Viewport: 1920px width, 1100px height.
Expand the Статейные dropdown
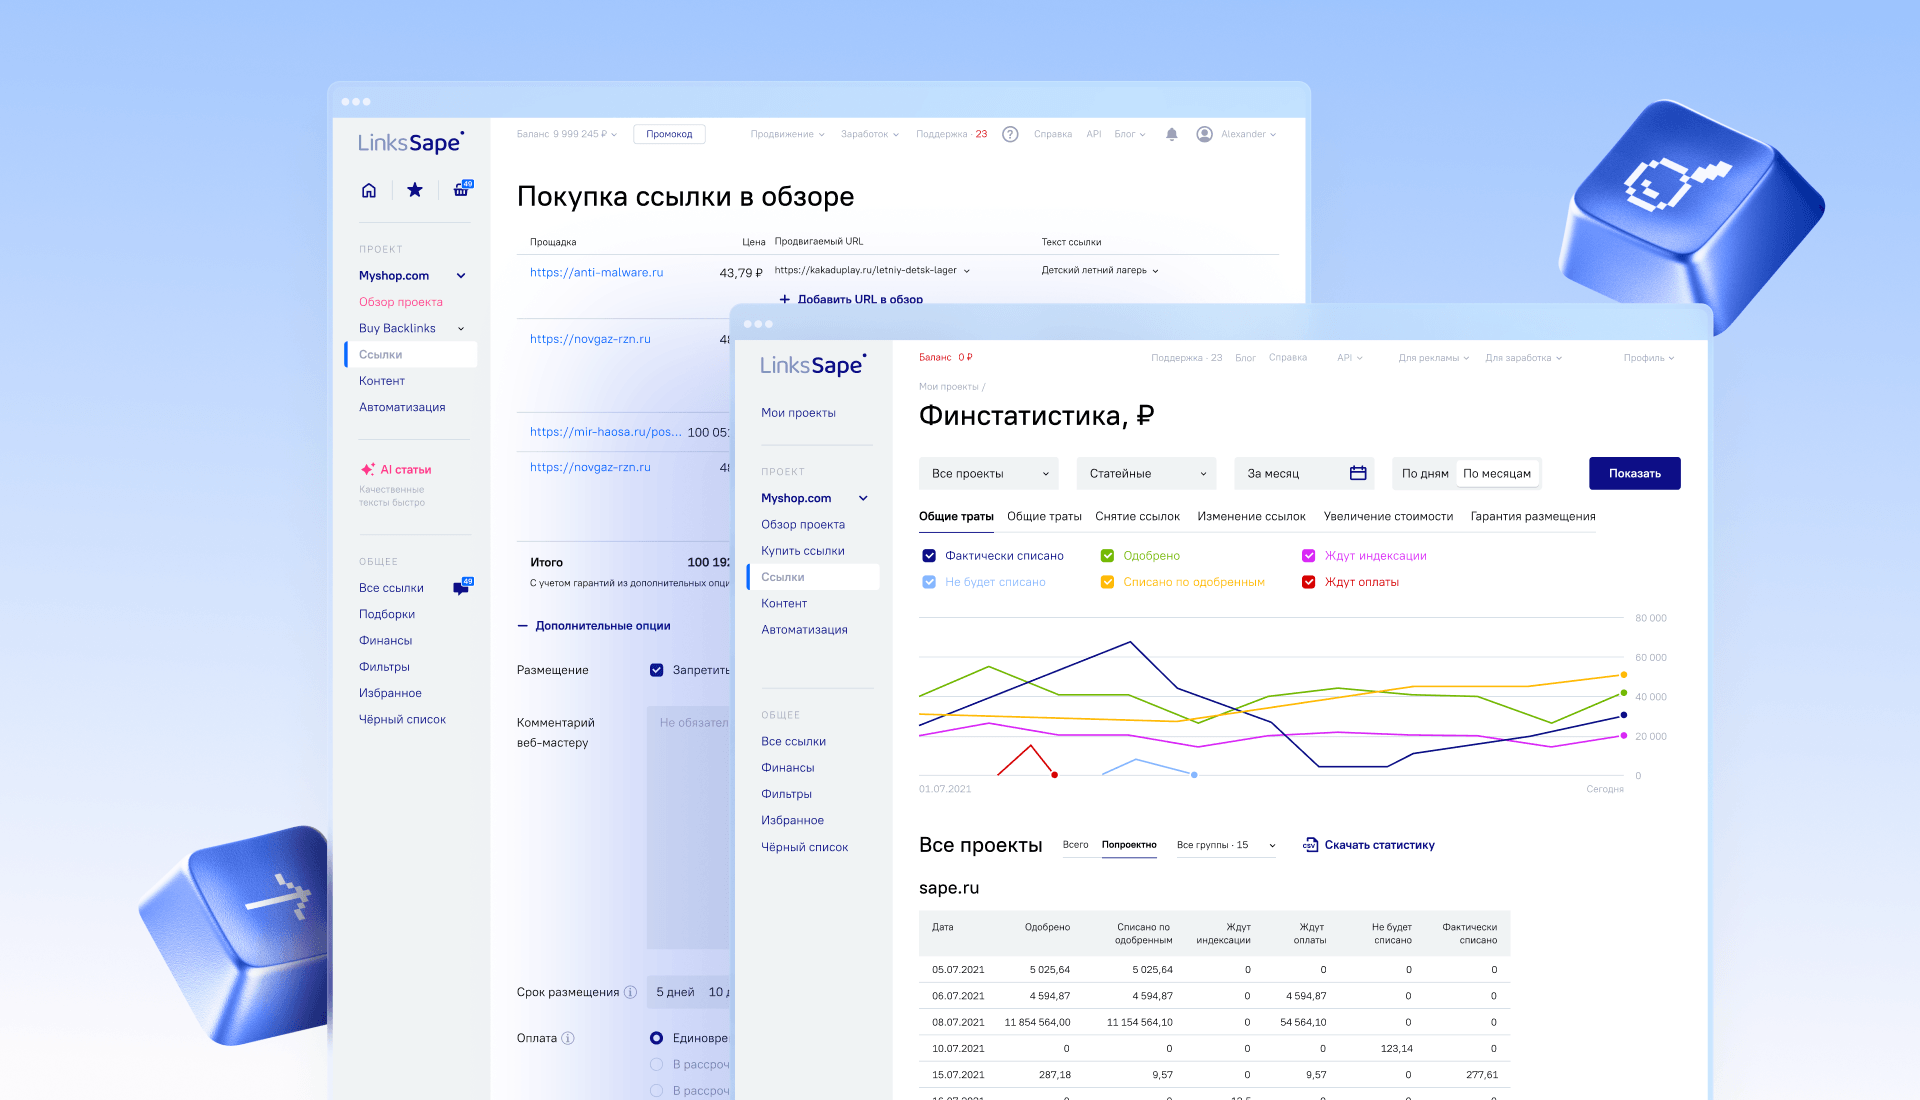1146,474
